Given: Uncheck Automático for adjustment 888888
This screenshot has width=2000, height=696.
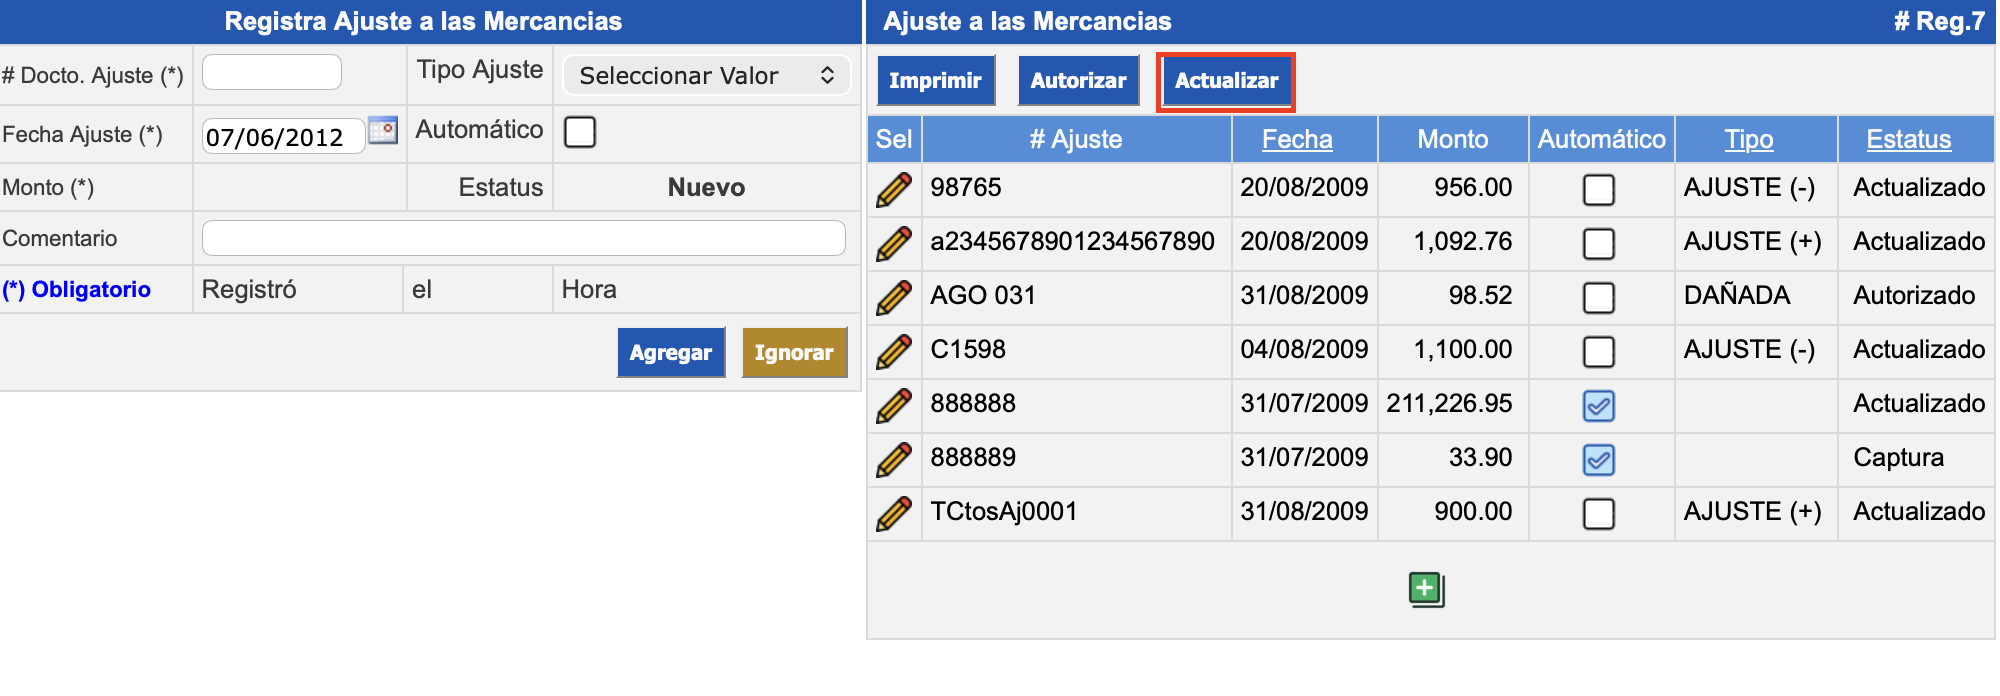Looking at the screenshot, I should click(1599, 405).
